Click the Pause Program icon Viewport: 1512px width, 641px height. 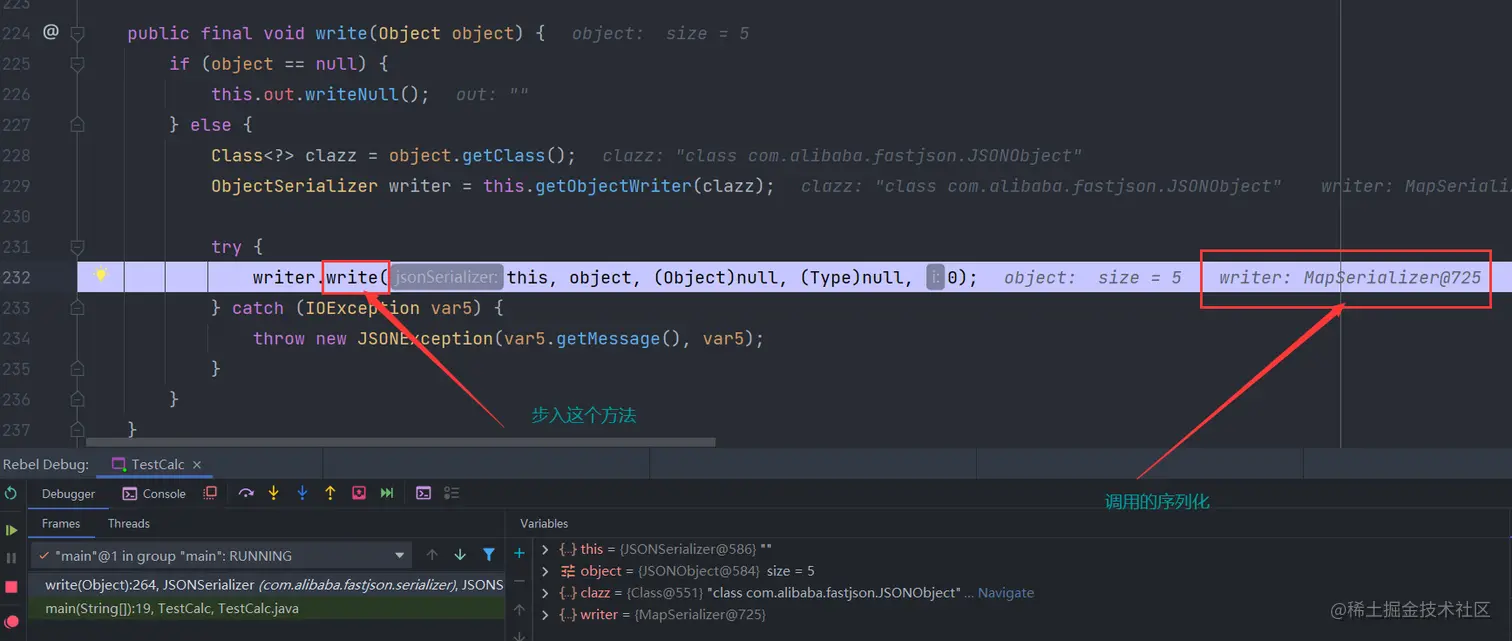(11, 558)
